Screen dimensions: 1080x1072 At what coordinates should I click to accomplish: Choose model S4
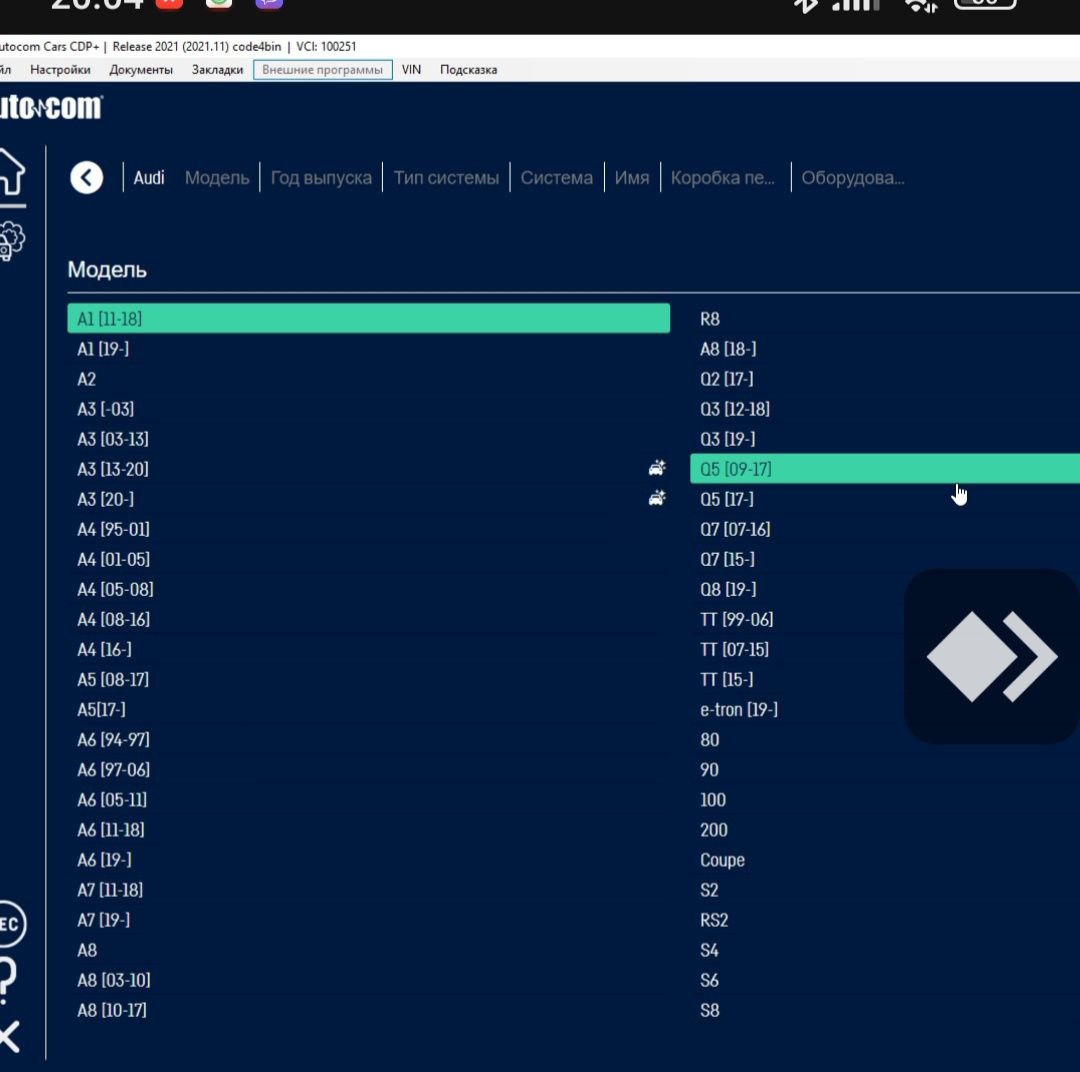885,950
